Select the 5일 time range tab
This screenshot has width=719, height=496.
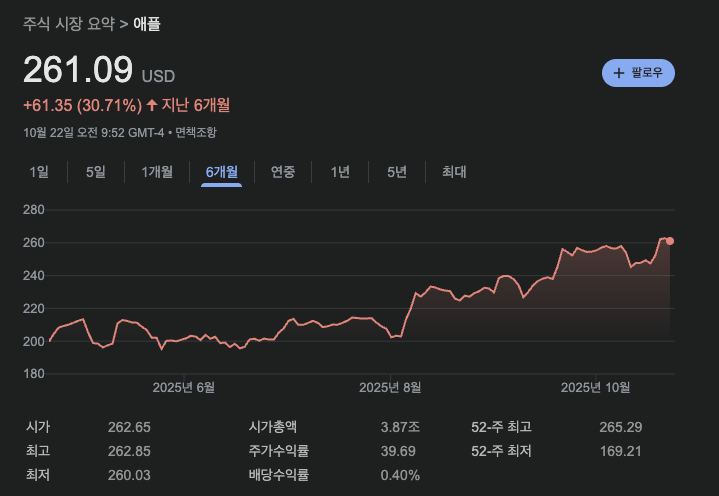coord(96,172)
